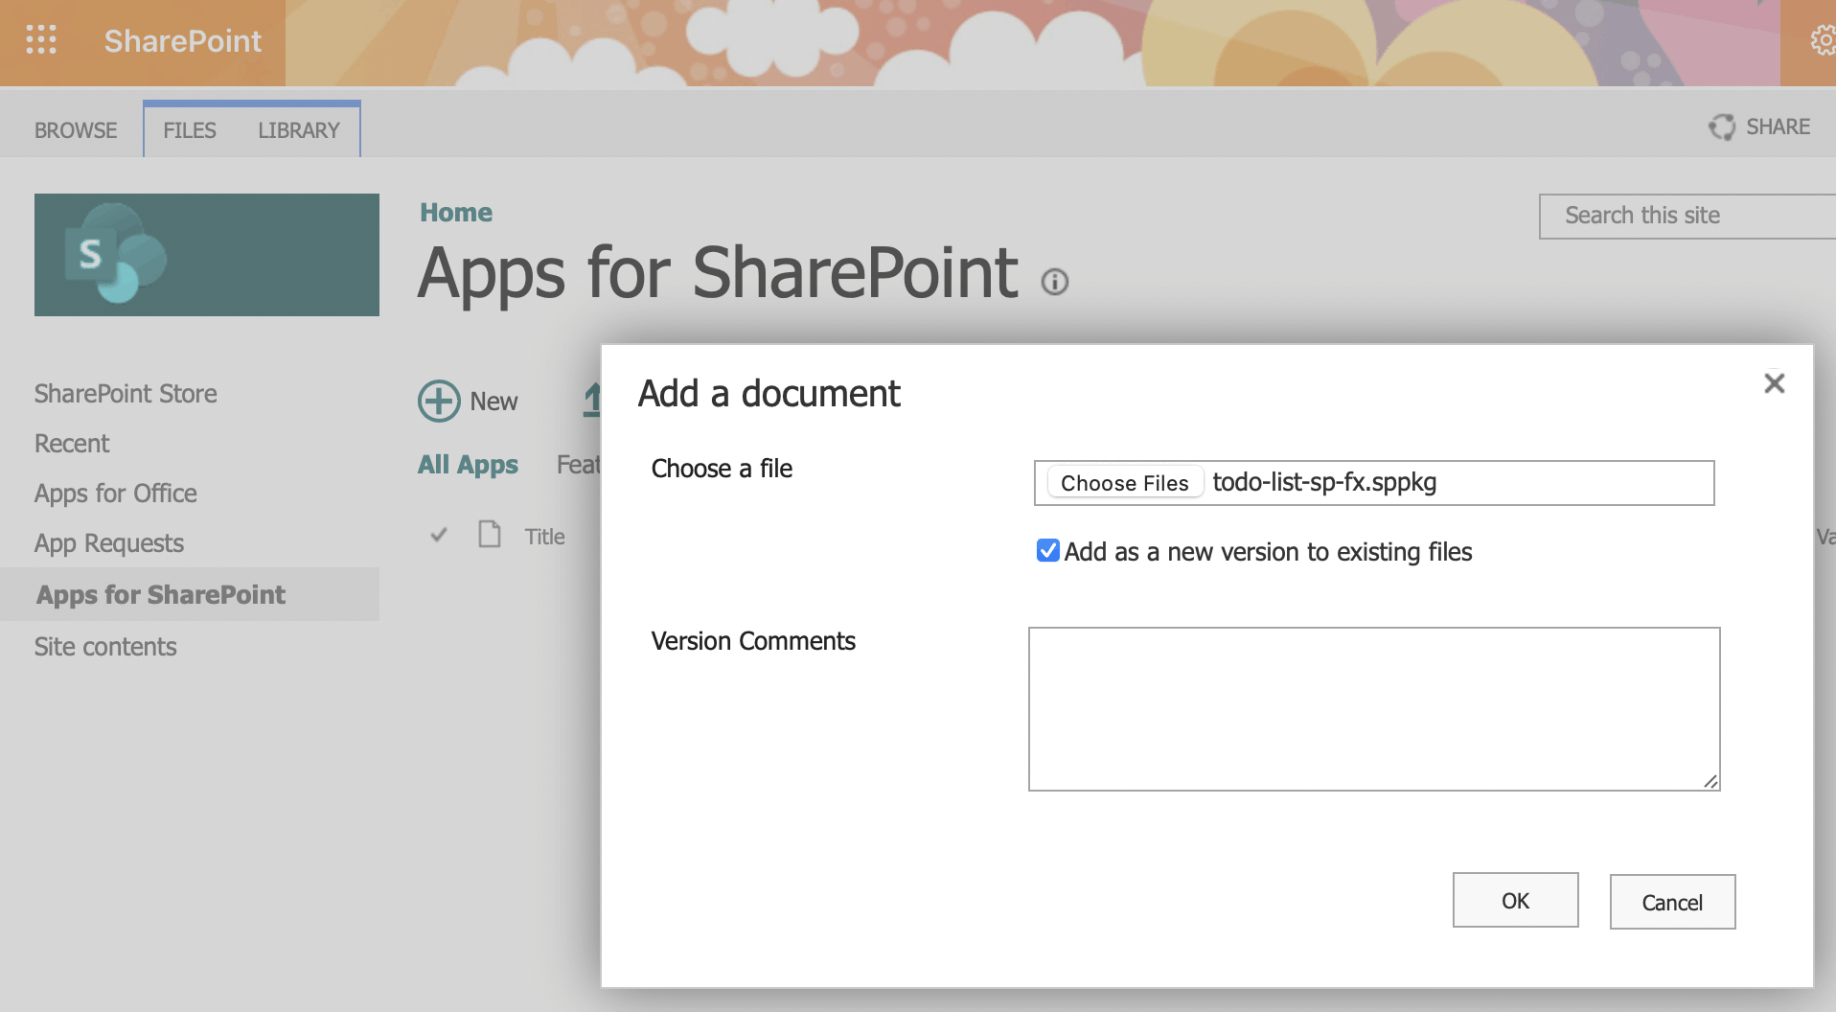Cancel the Add a document dialog

(1671, 902)
